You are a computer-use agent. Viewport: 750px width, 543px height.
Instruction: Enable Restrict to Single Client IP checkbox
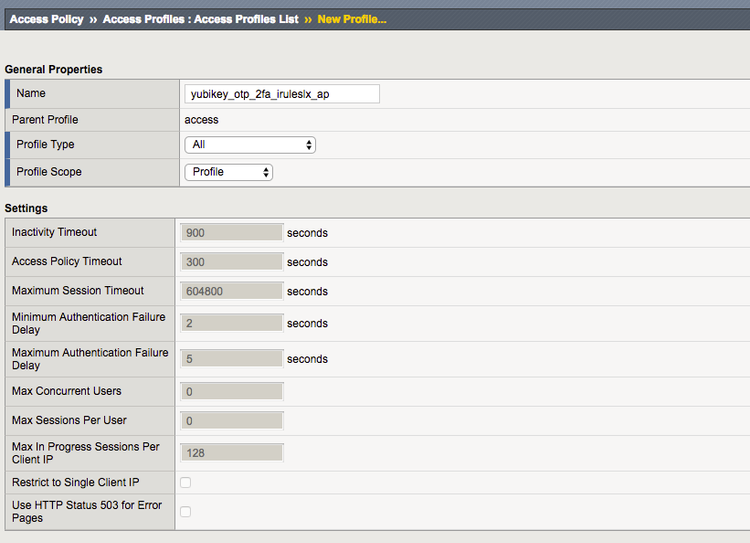pos(185,483)
